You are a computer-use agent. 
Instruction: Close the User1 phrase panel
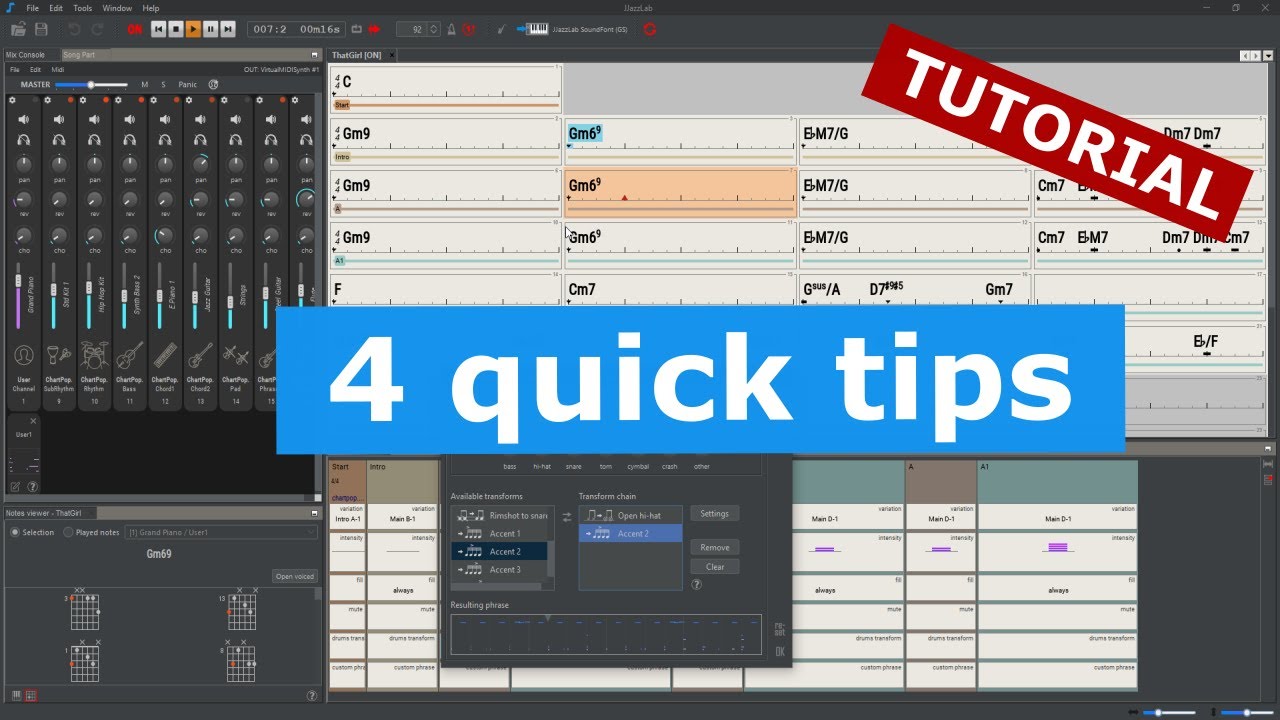tap(32, 421)
